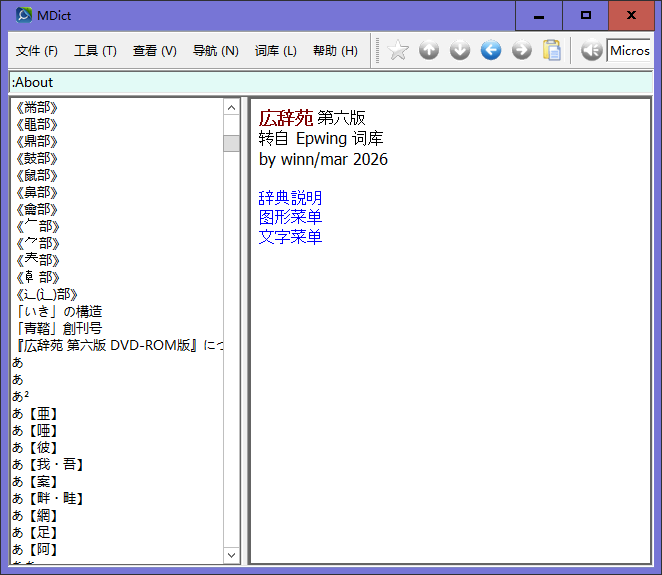Click the Micros voice selection box
This screenshot has height=575, width=662.
[630, 50]
